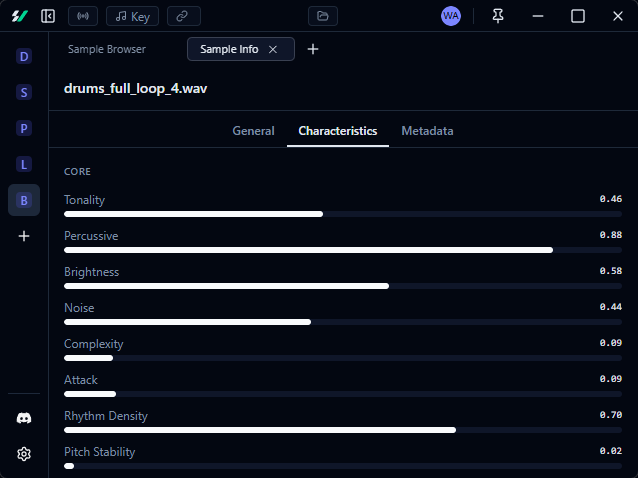This screenshot has width=638, height=478.
Task: Add a new collection with sidebar plus
Action: point(24,236)
